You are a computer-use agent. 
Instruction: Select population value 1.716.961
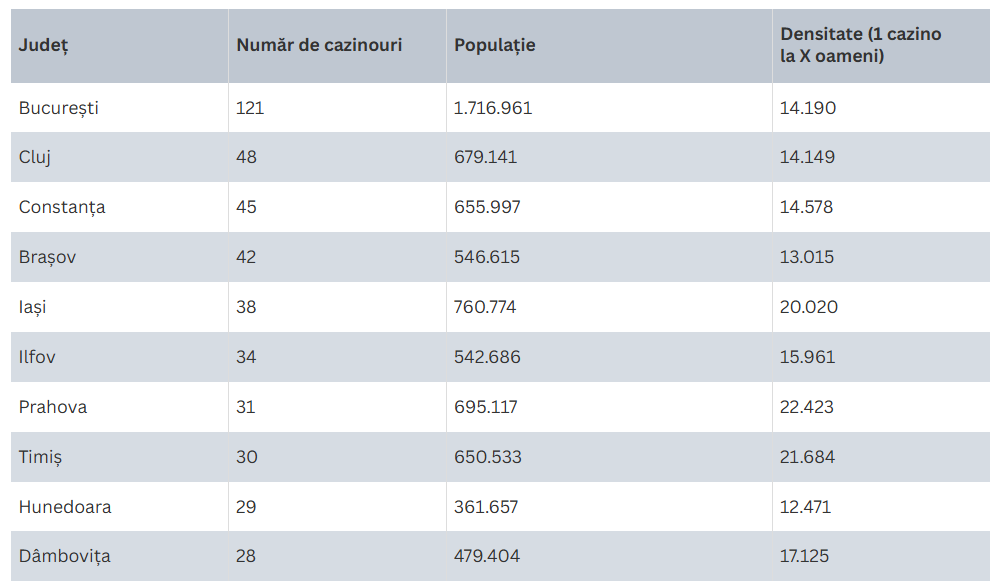[493, 108]
